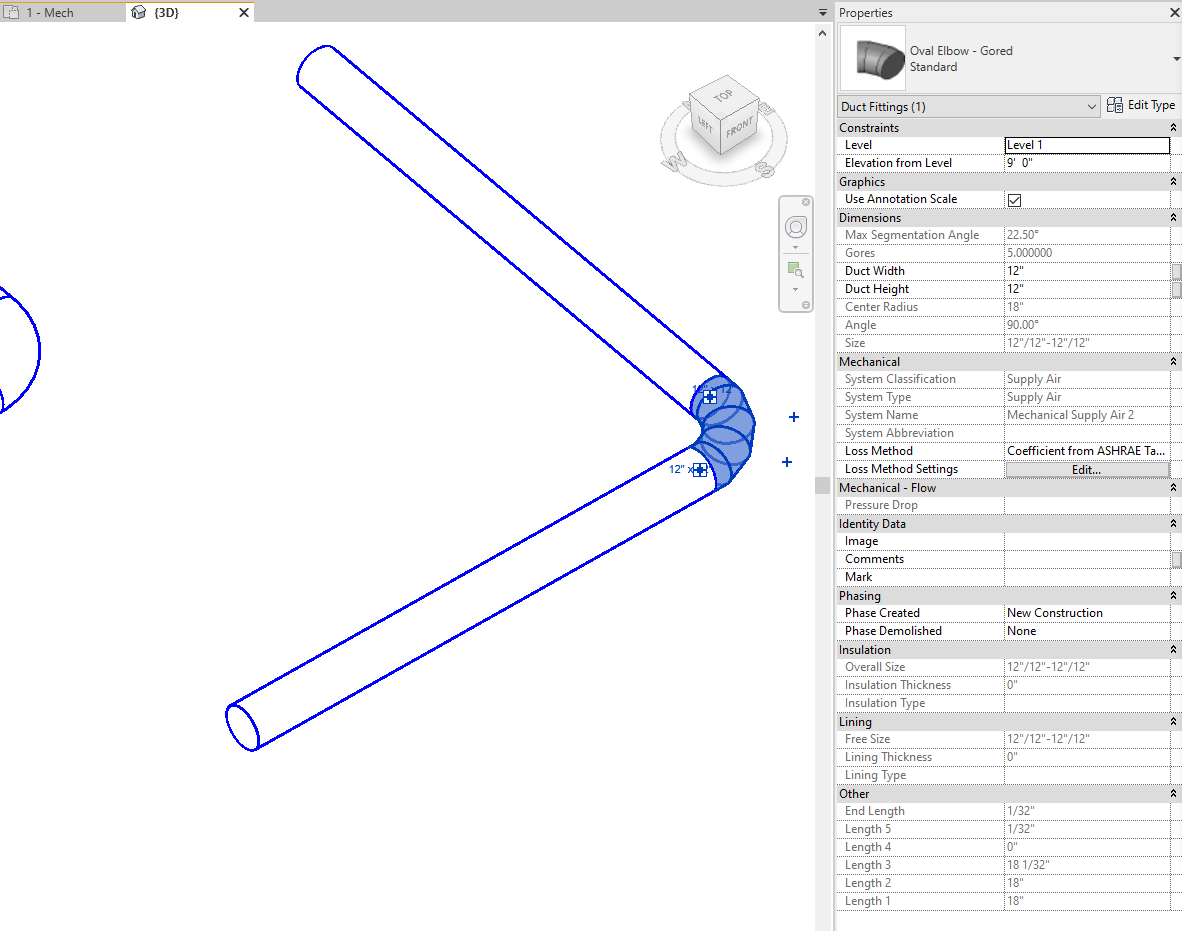Open the zoom options dropdown arrow
The width and height of the screenshot is (1182, 931).
[x=795, y=289]
